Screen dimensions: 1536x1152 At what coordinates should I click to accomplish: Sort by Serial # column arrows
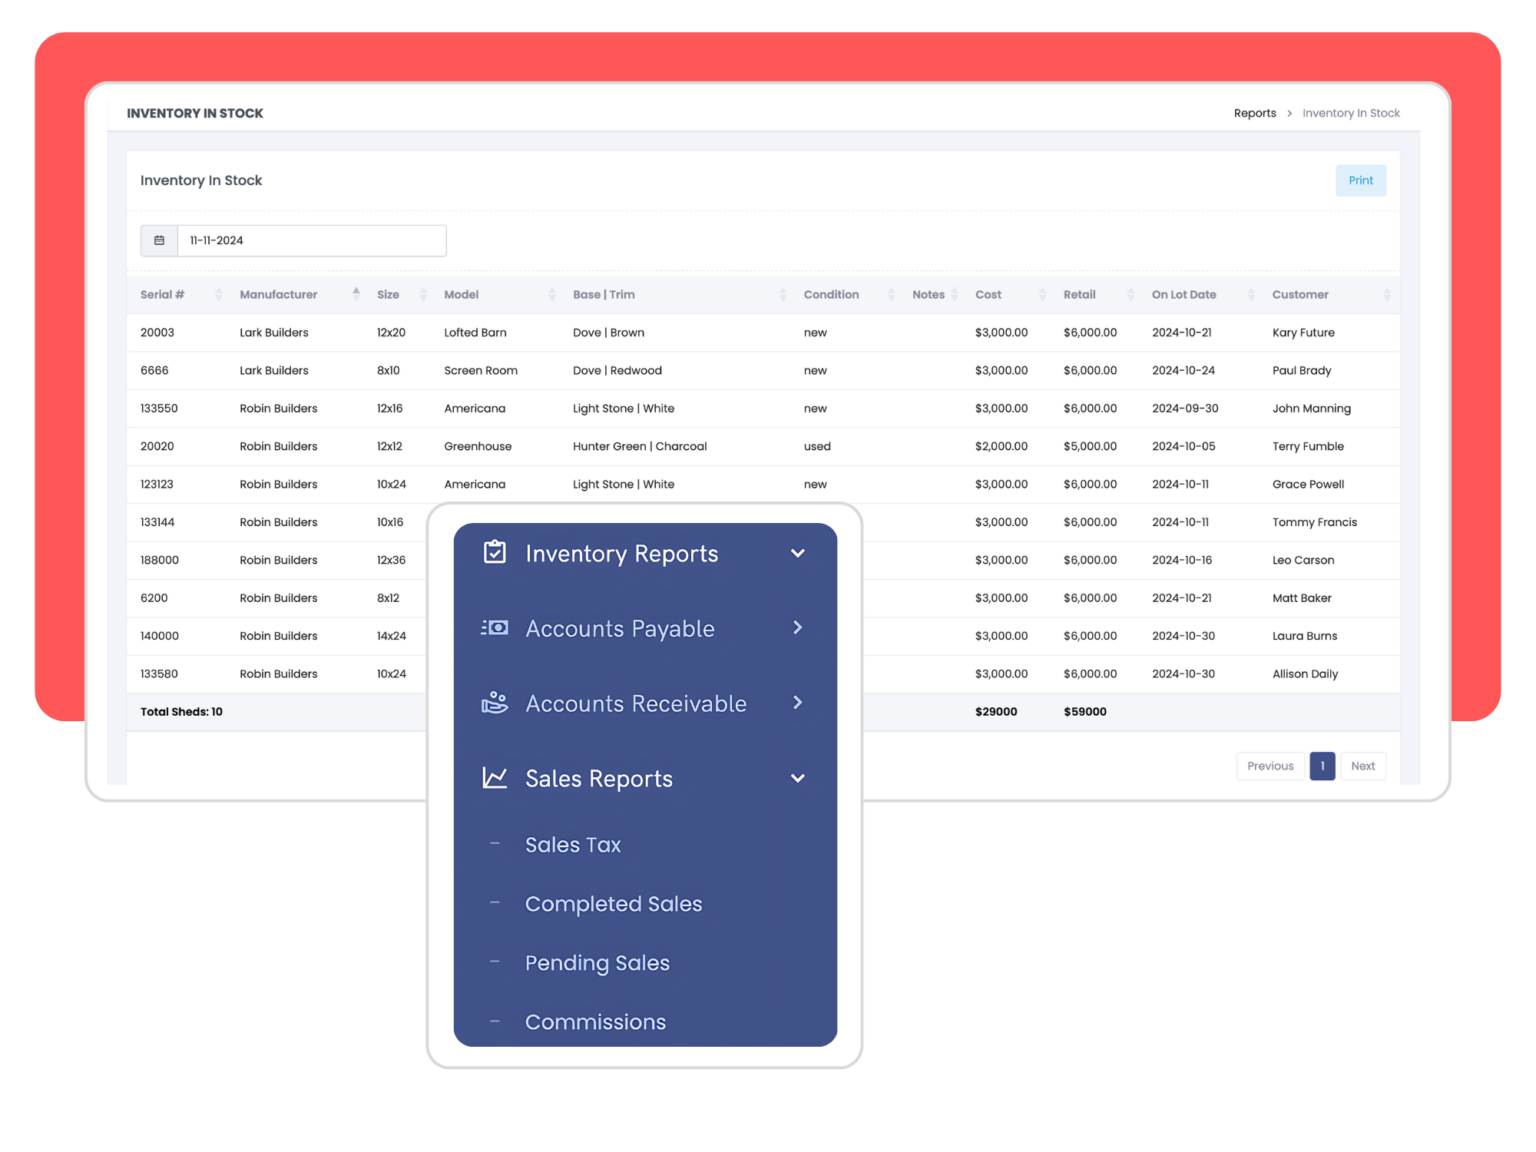coord(218,295)
